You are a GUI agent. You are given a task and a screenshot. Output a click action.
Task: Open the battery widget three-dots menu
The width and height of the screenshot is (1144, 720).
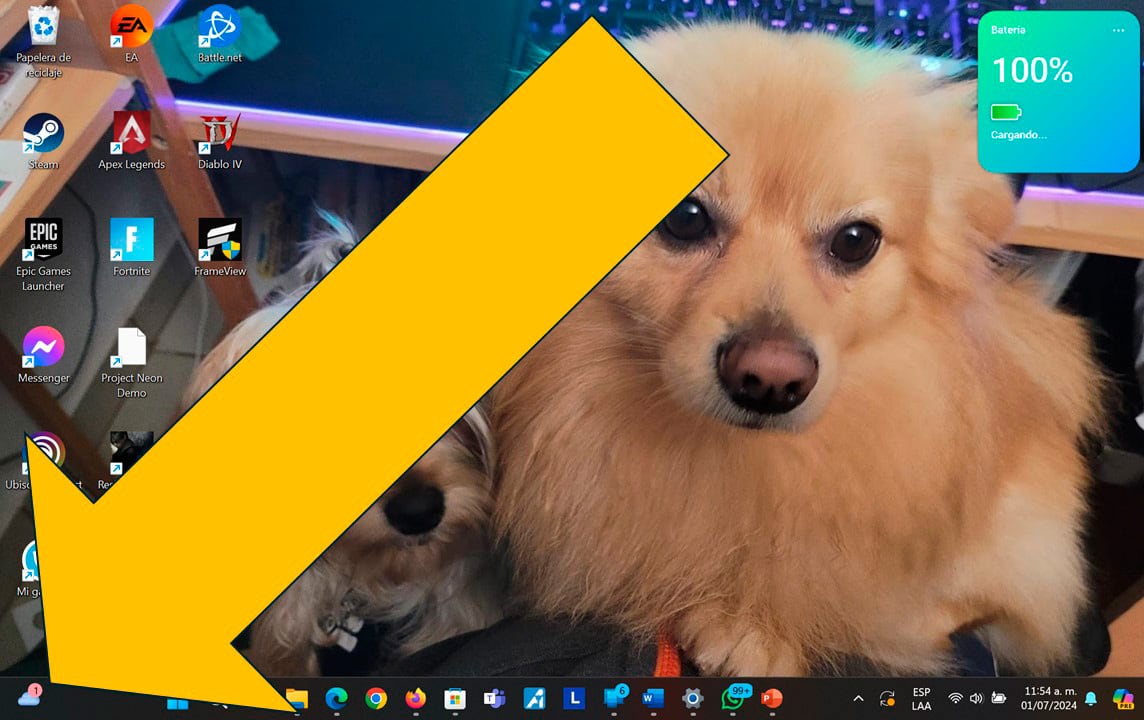[x=1118, y=30]
